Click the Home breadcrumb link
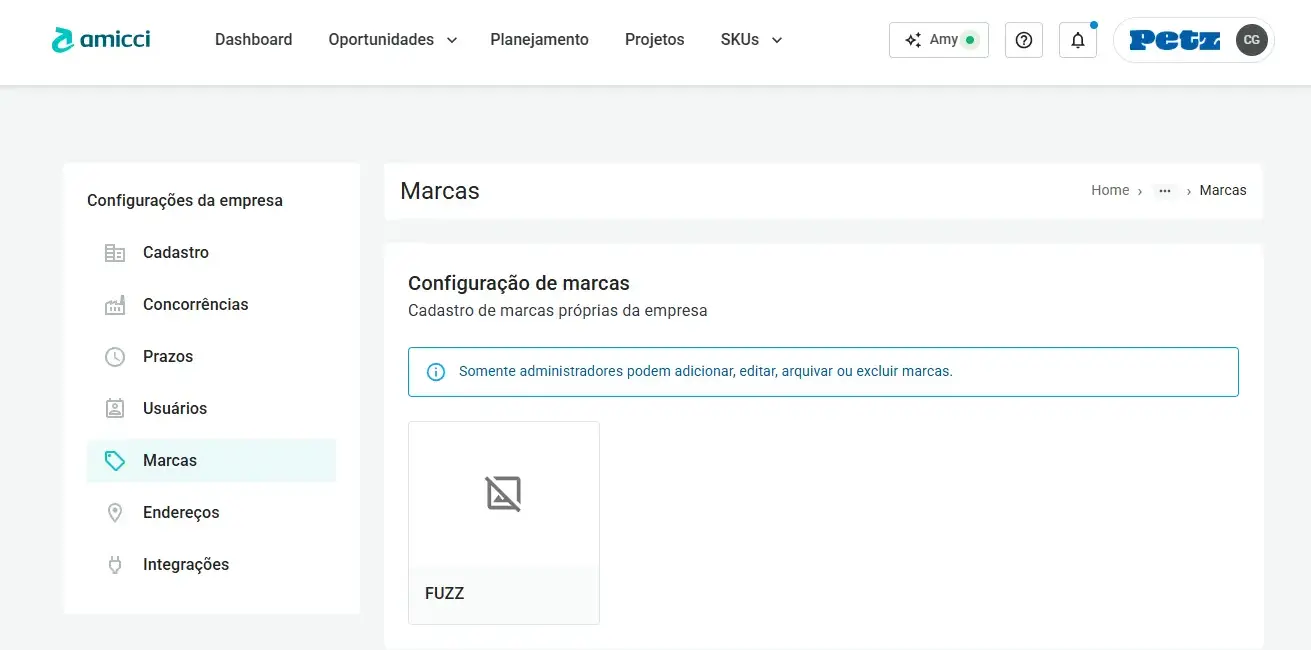Image resolution: width=1311 pixels, height=650 pixels. coord(1109,190)
